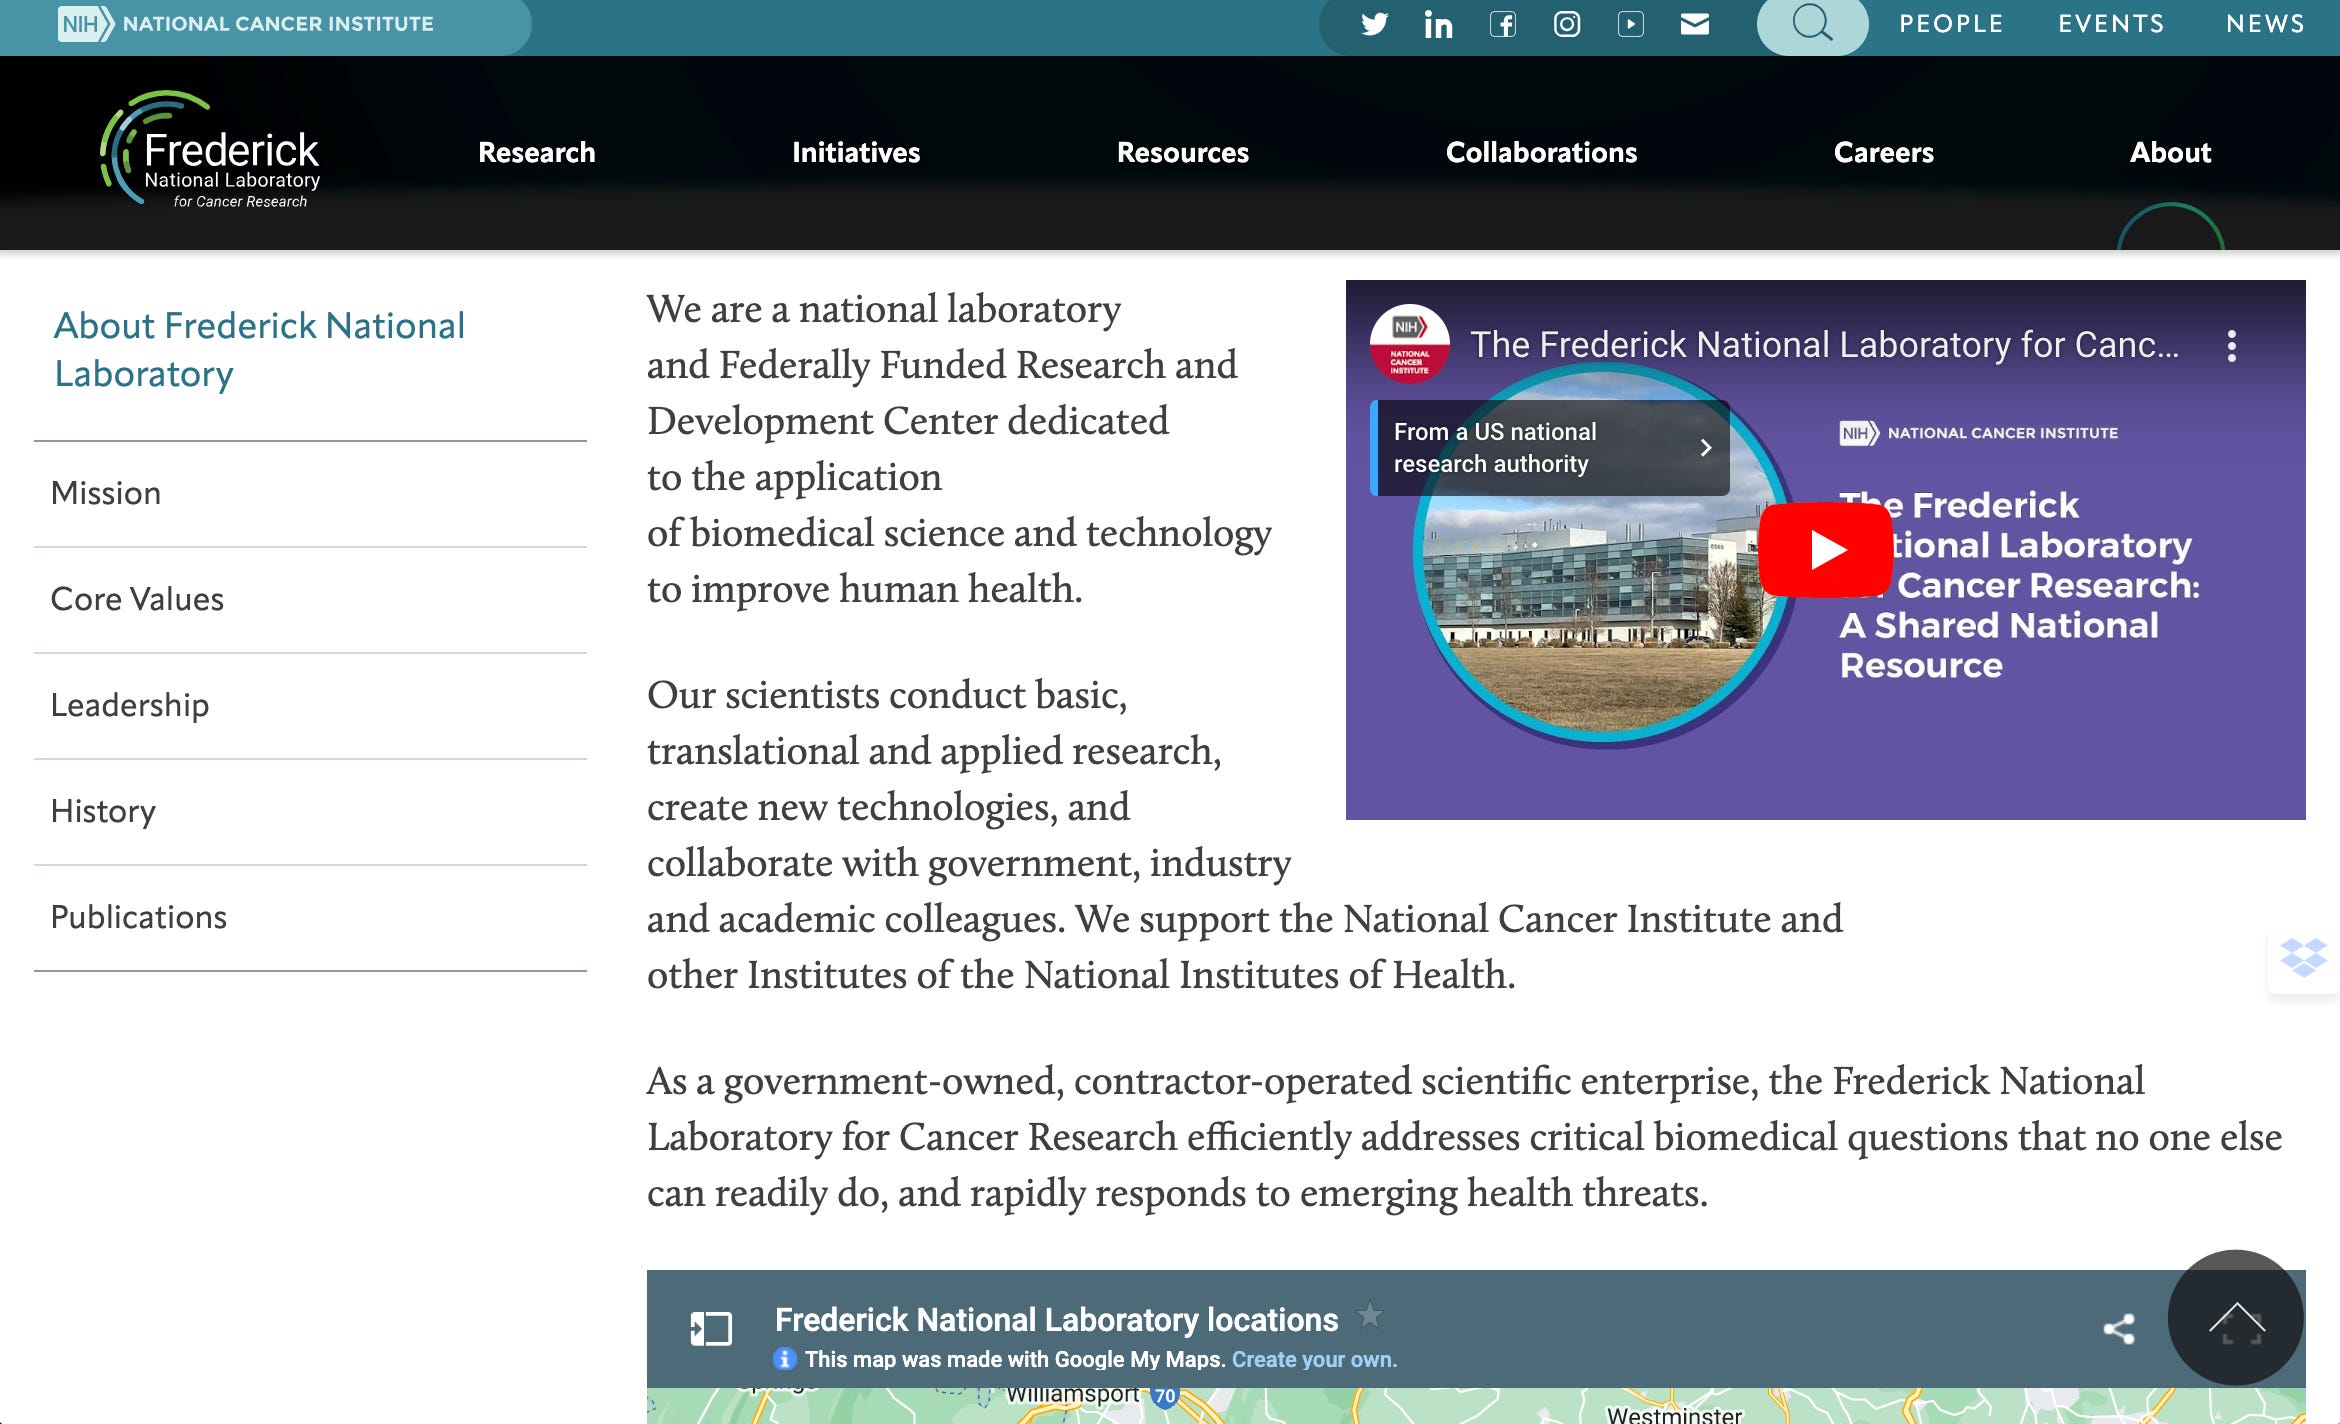This screenshot has height=1424, width=2340.
Task: Open the Resources menu
Action: tap(1183, 152)
